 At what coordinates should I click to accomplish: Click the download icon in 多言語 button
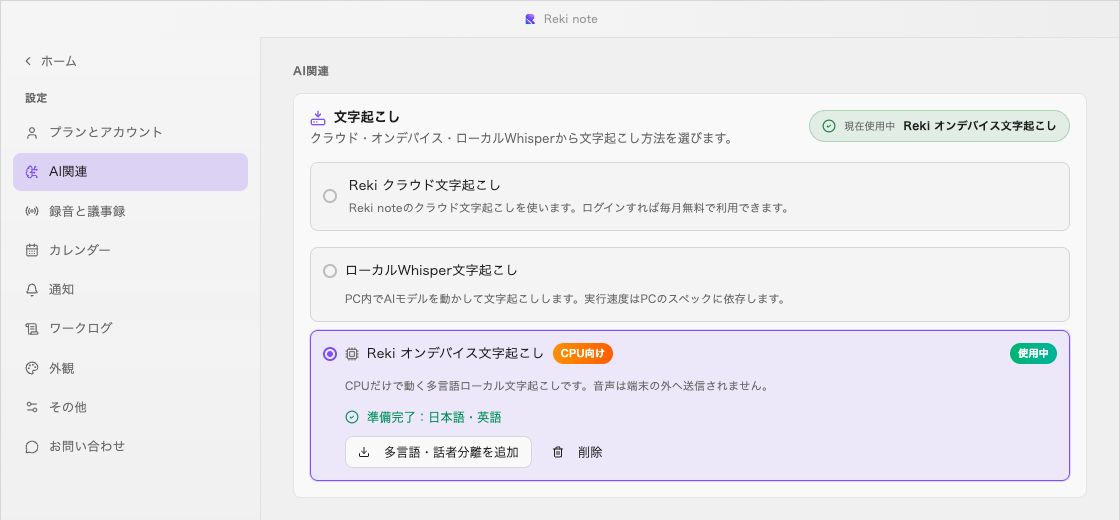[x=364, y=452]
